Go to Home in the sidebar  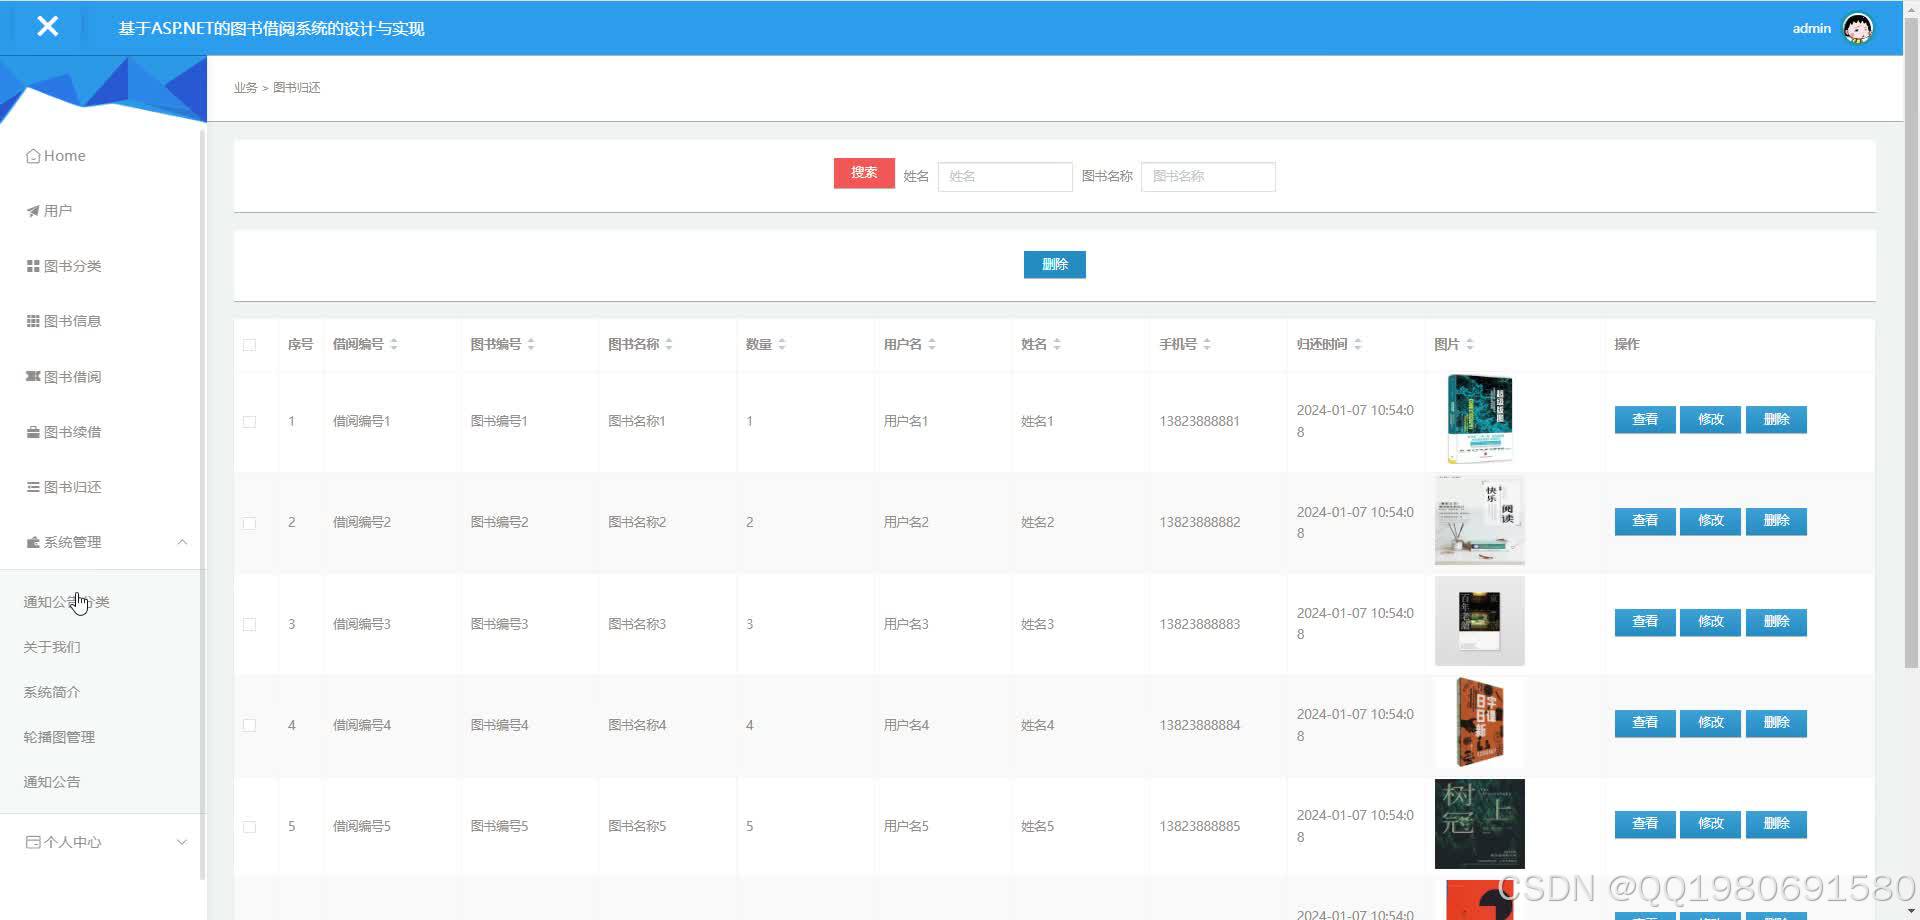(56, 156)
